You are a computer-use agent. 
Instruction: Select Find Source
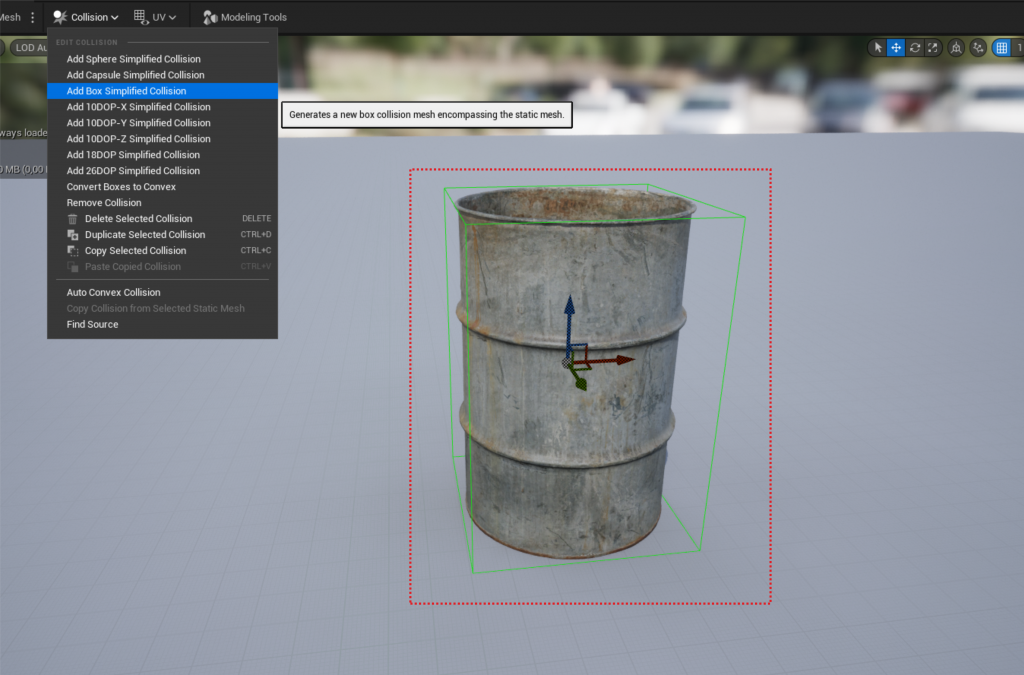(x=163, y=324)
